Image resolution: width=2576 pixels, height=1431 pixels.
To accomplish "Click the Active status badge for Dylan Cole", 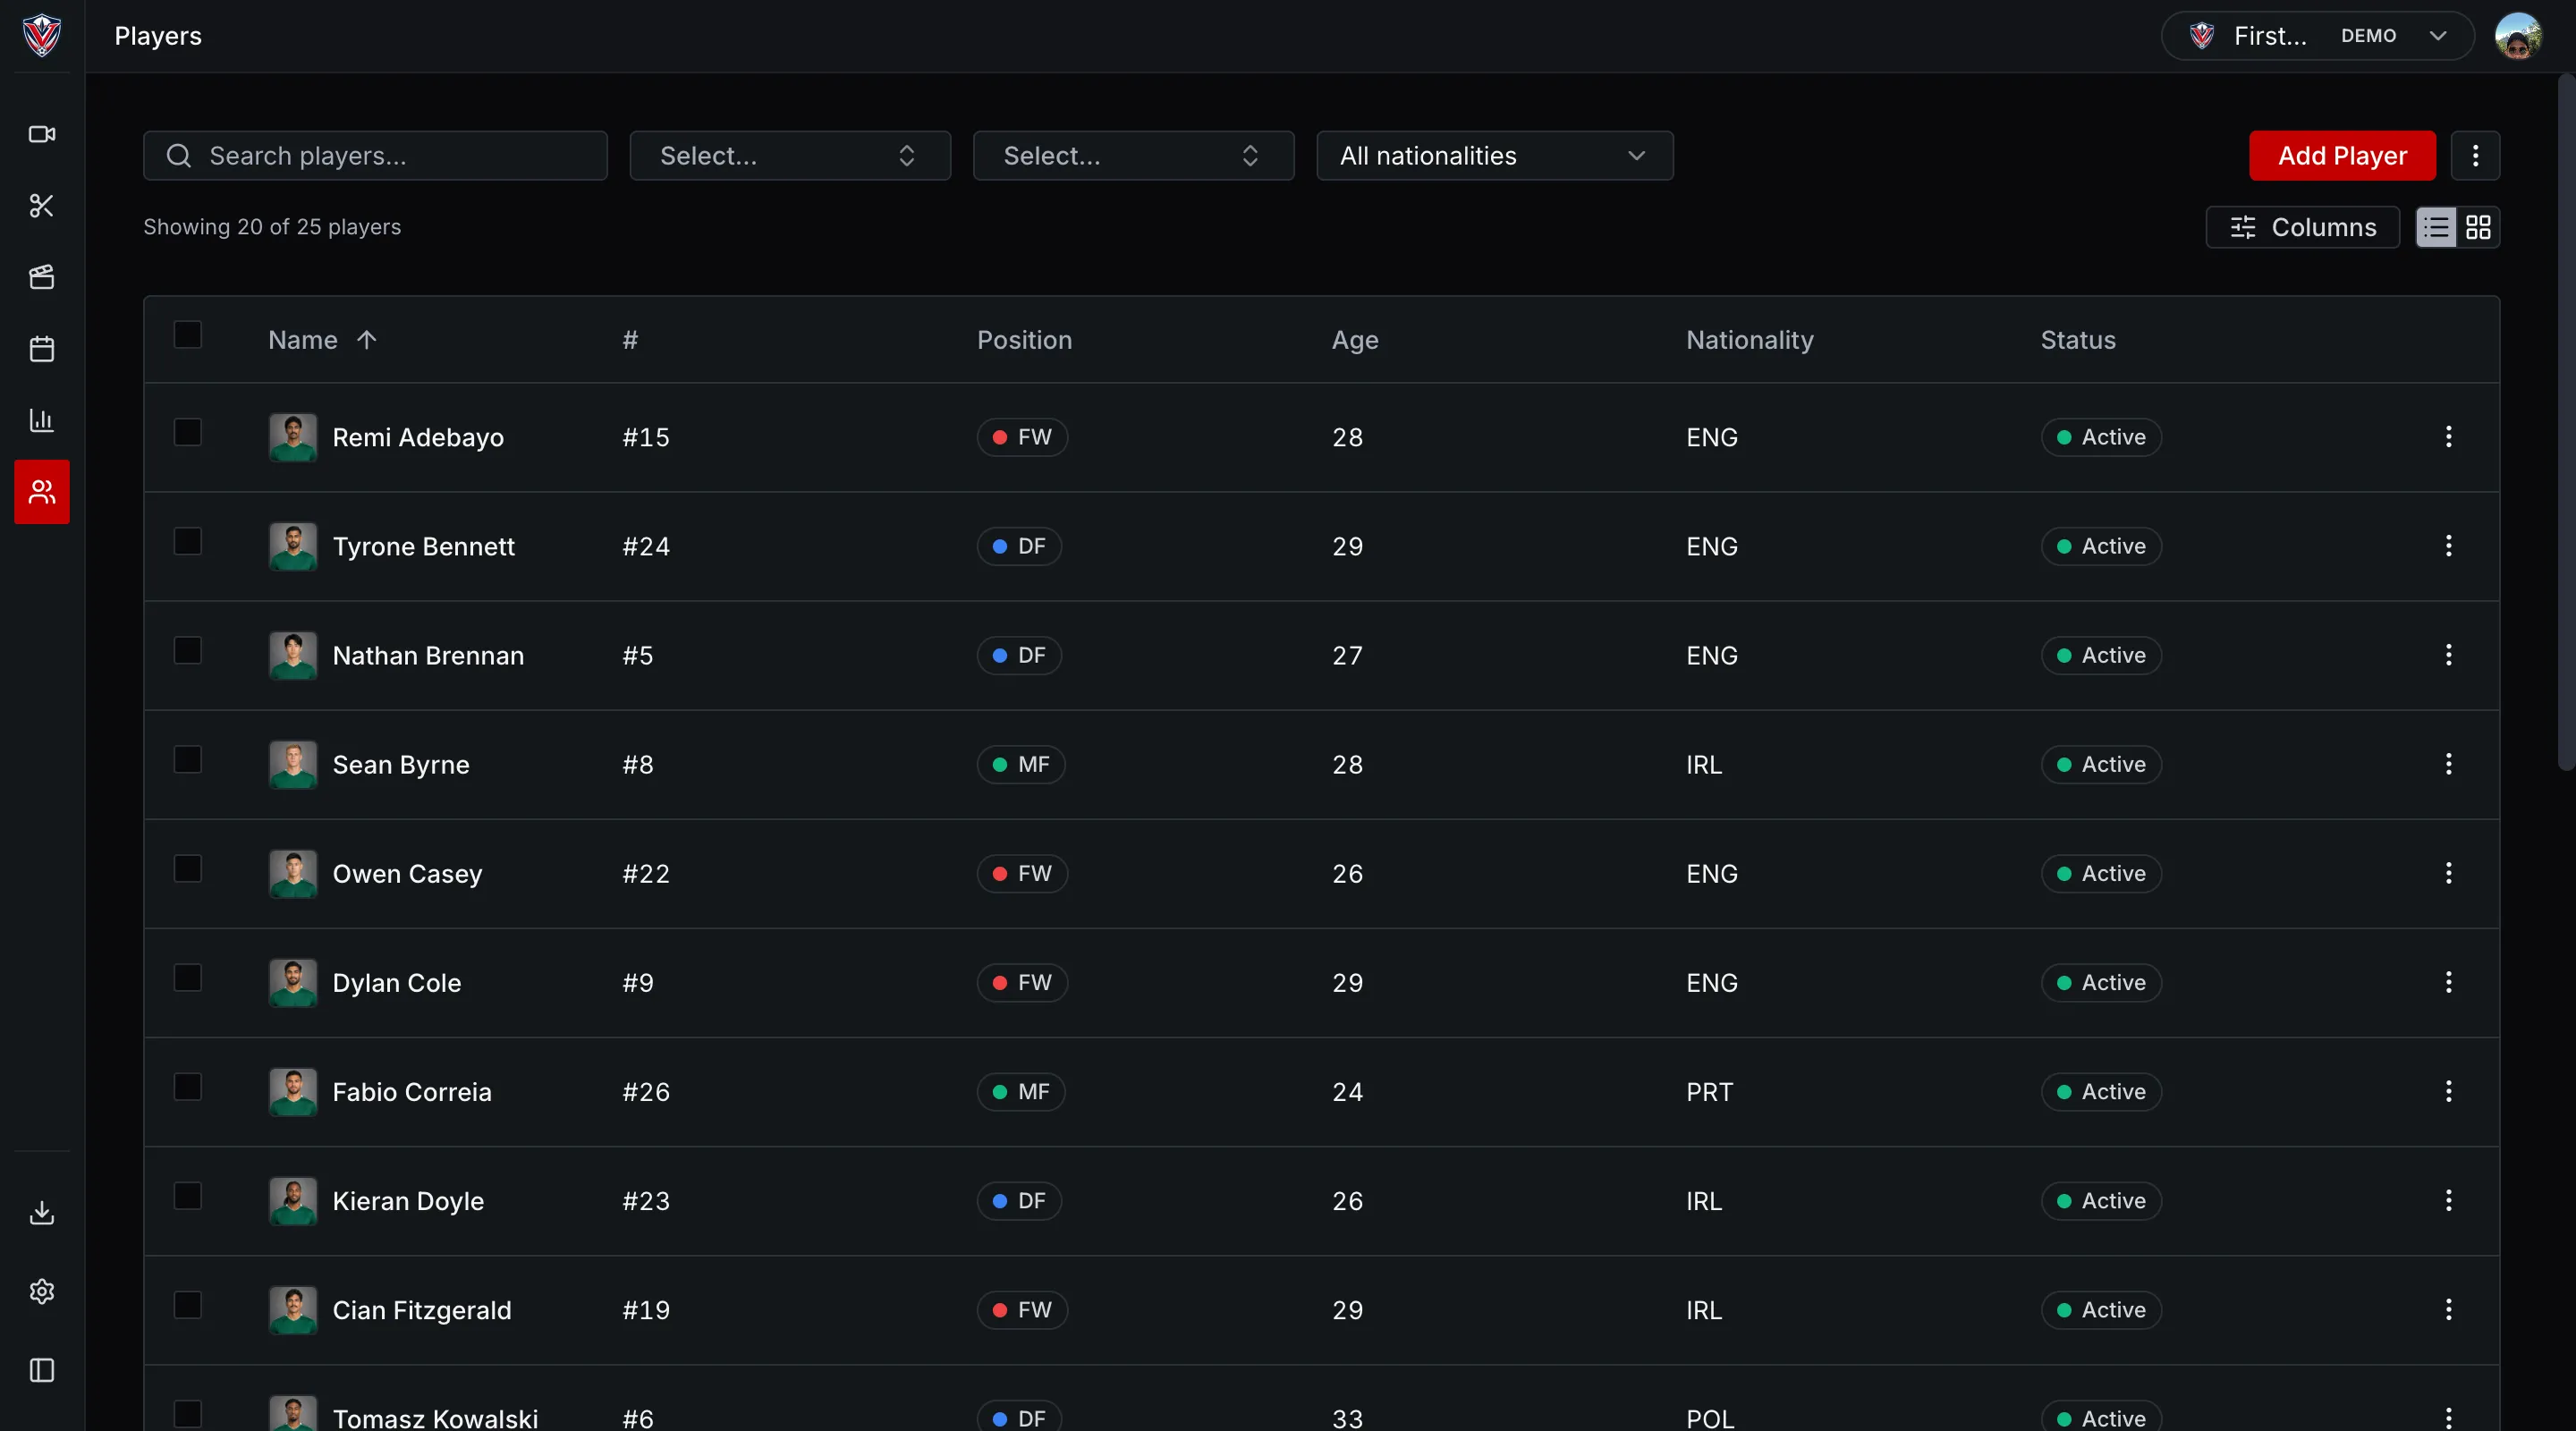I will click(2102, 983).
